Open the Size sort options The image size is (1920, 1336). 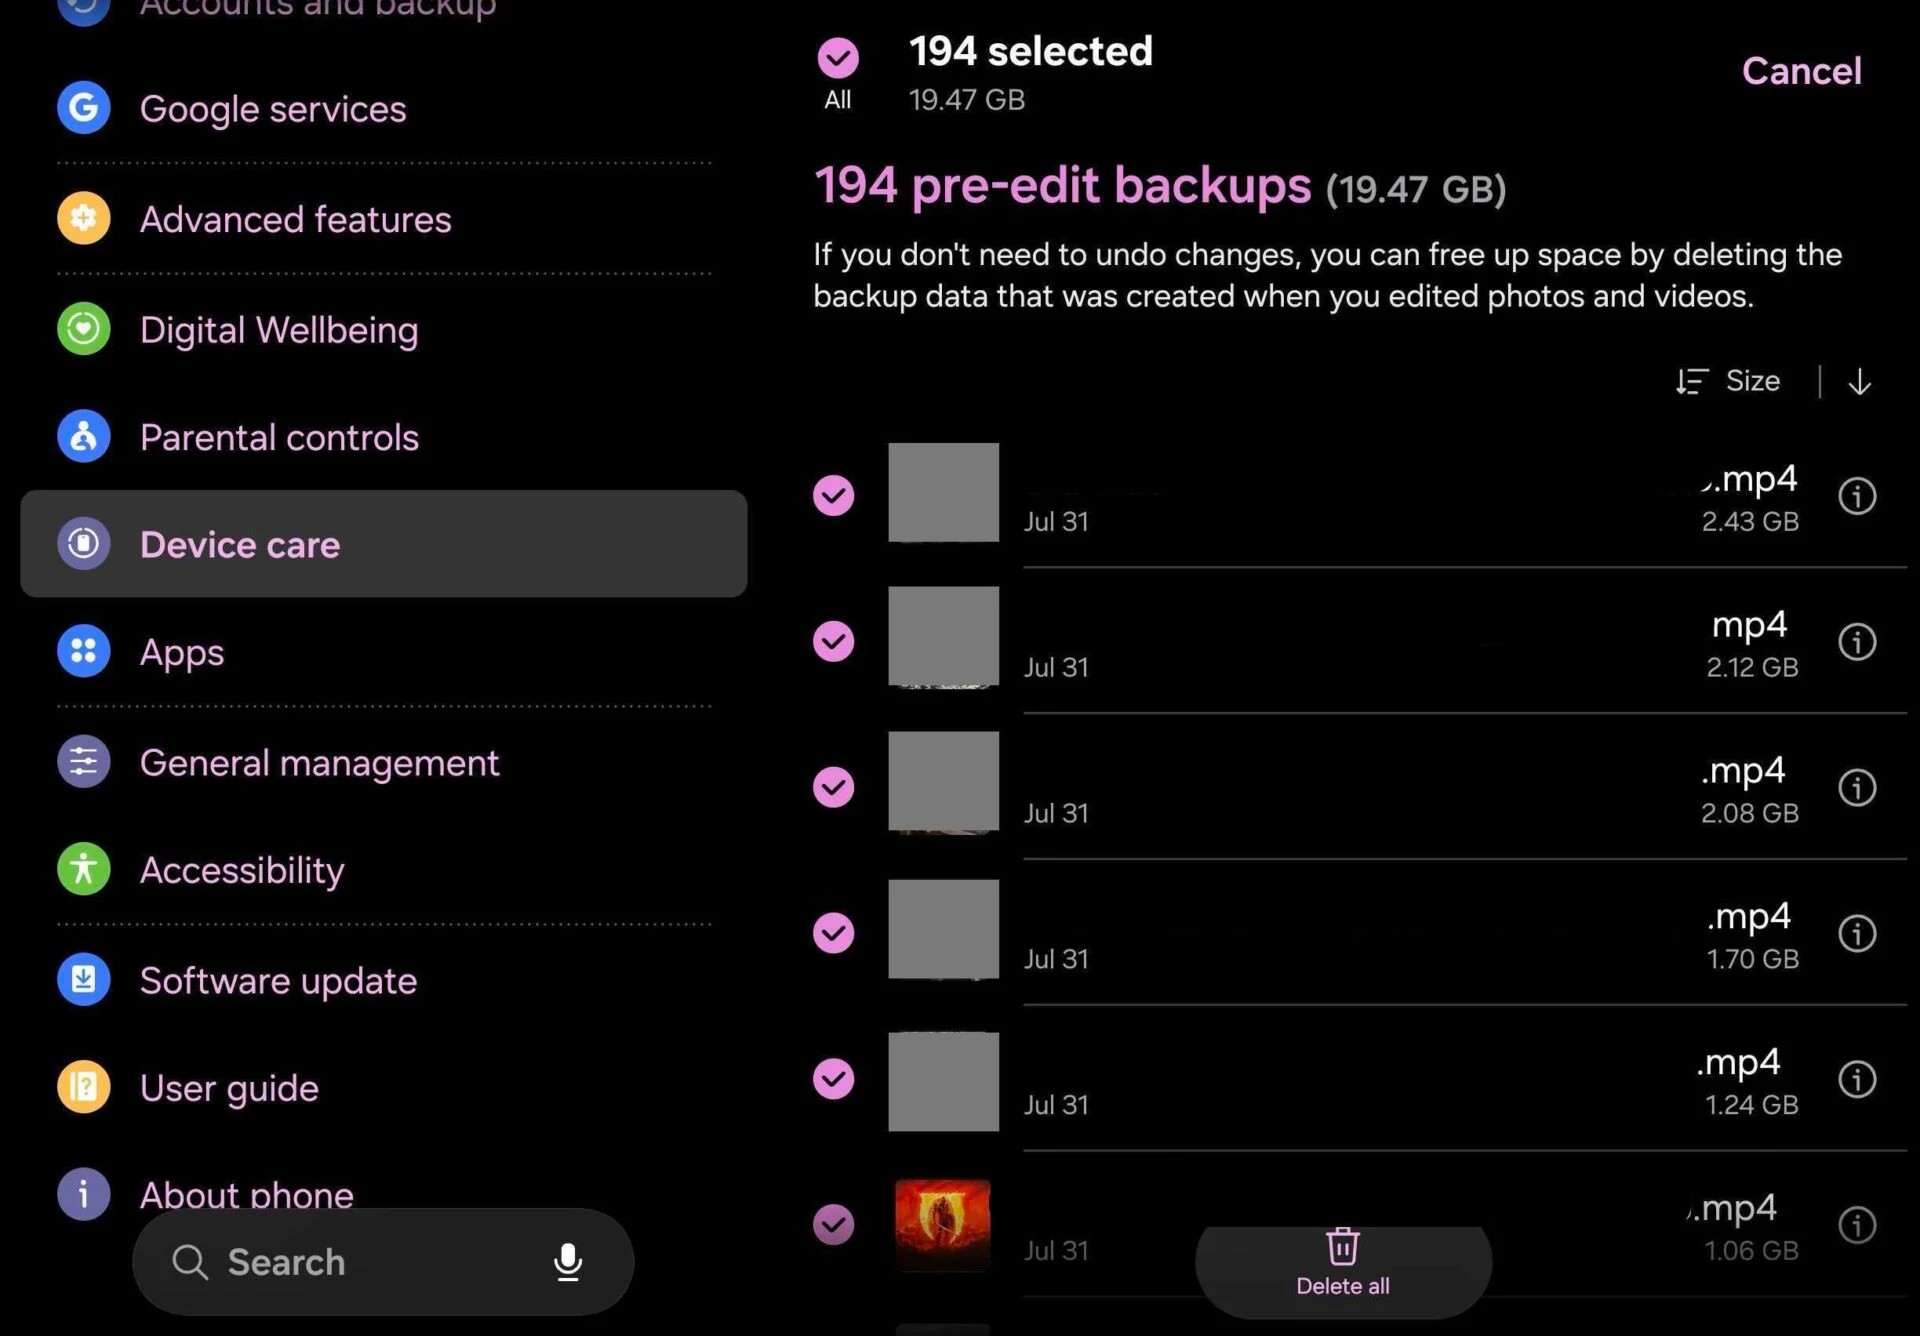coord(1728,382)
